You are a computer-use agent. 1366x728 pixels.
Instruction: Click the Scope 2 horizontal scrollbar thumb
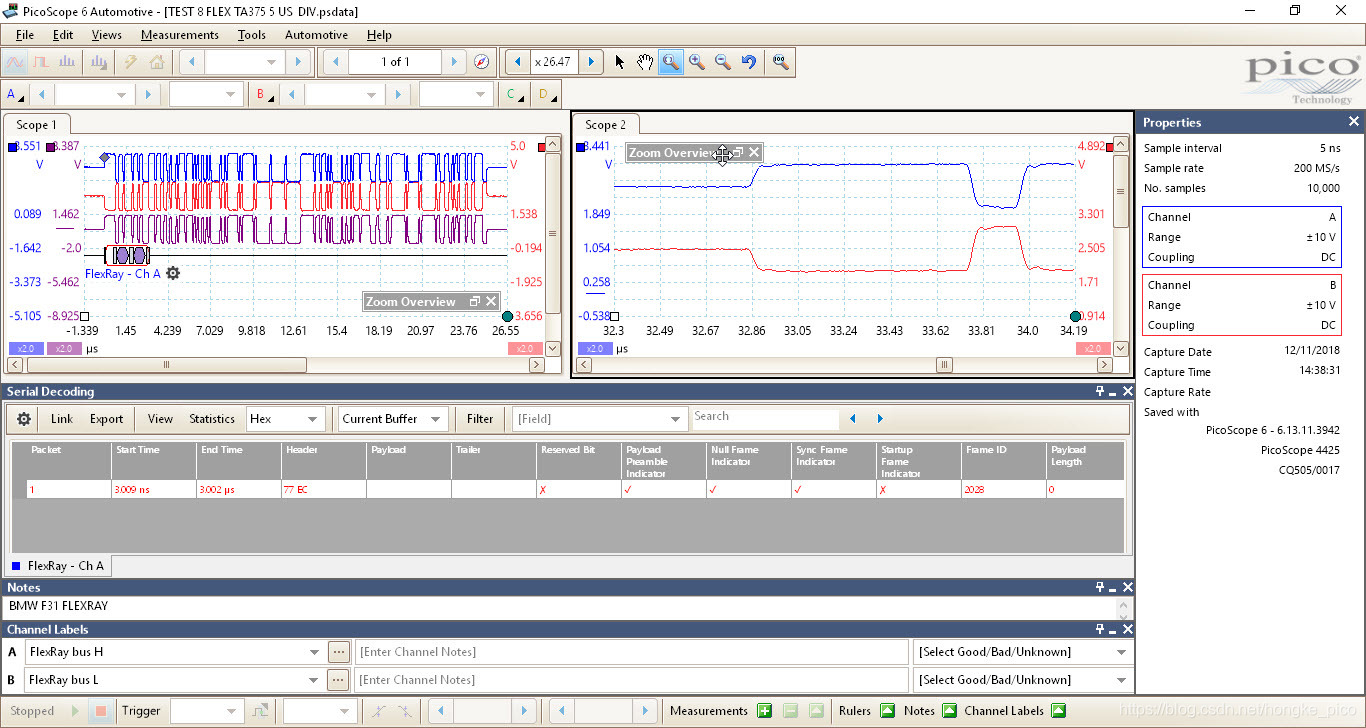944,365
